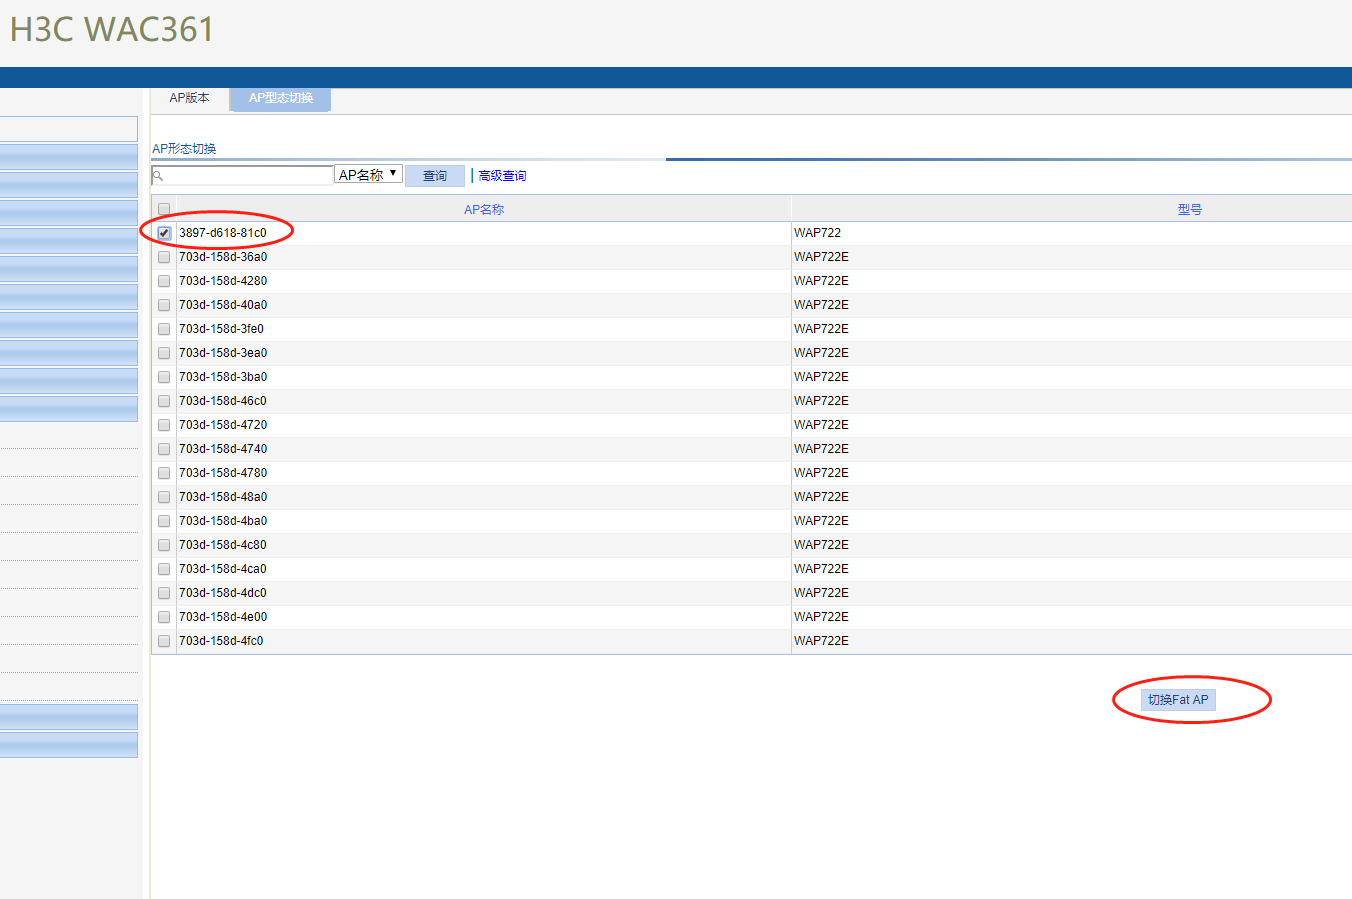Click the 切换Fat AP button

[x=1178, y=700]
